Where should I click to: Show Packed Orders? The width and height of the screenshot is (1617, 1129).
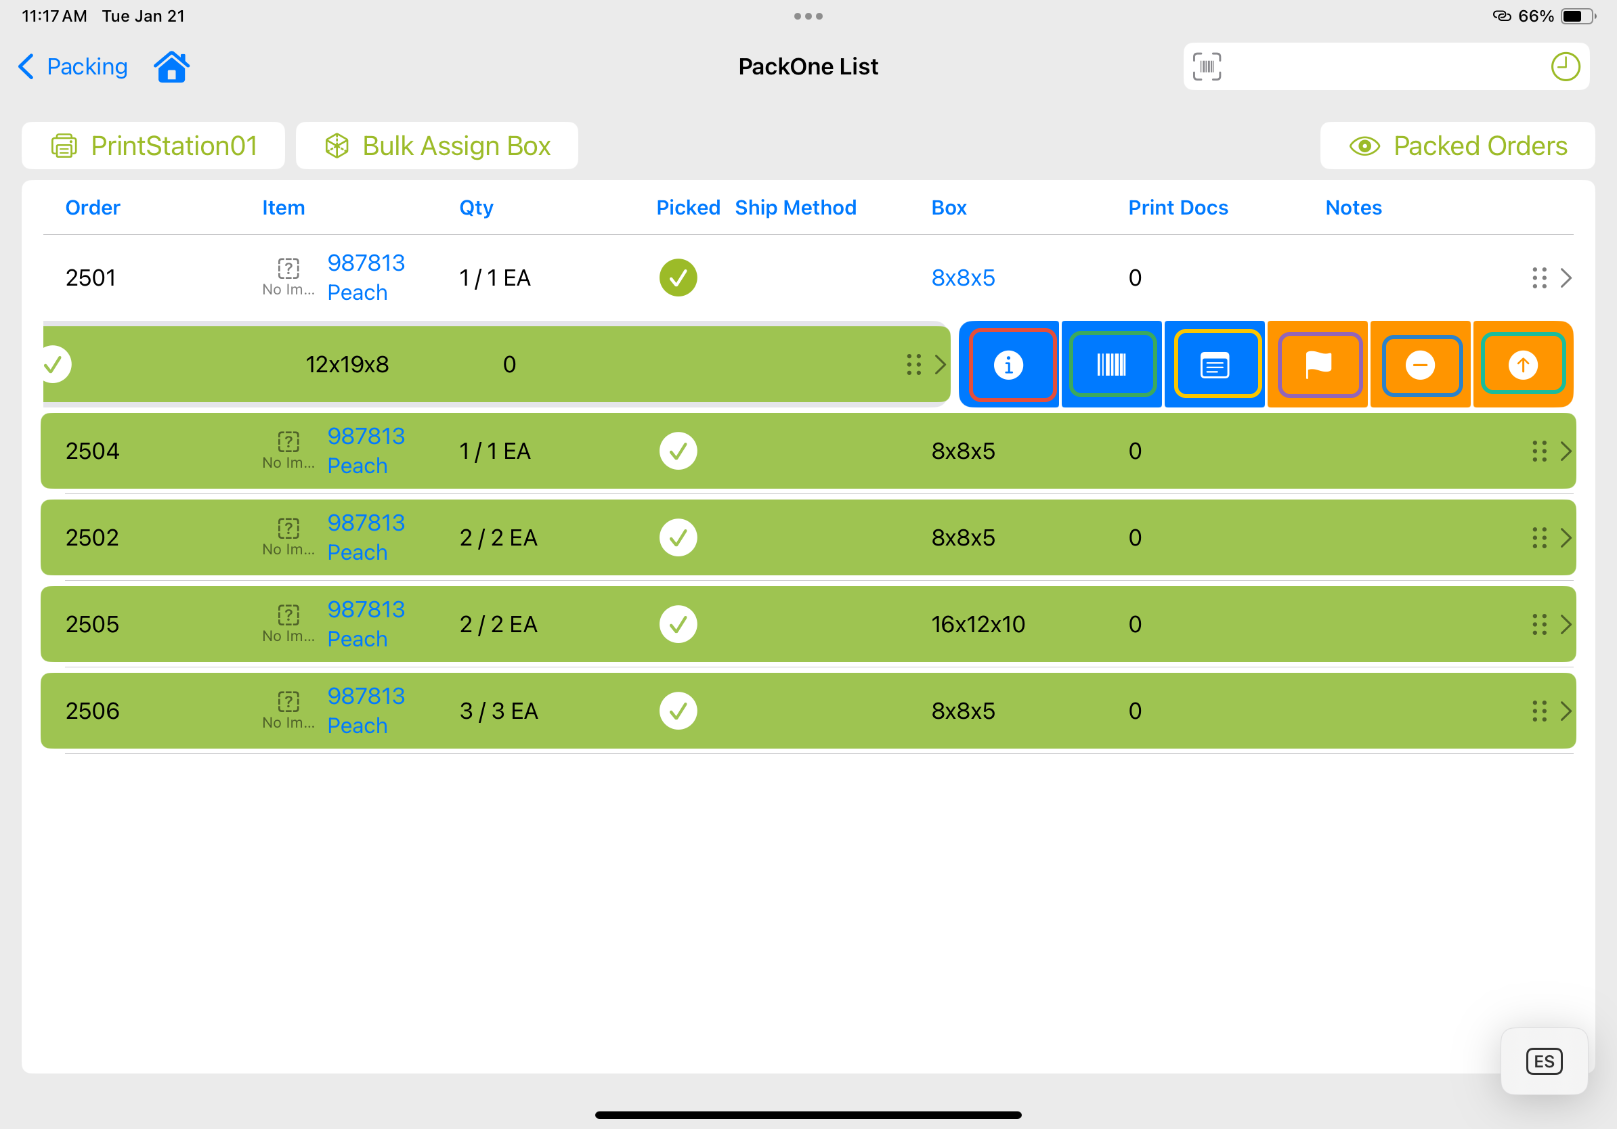(1457, 146)
